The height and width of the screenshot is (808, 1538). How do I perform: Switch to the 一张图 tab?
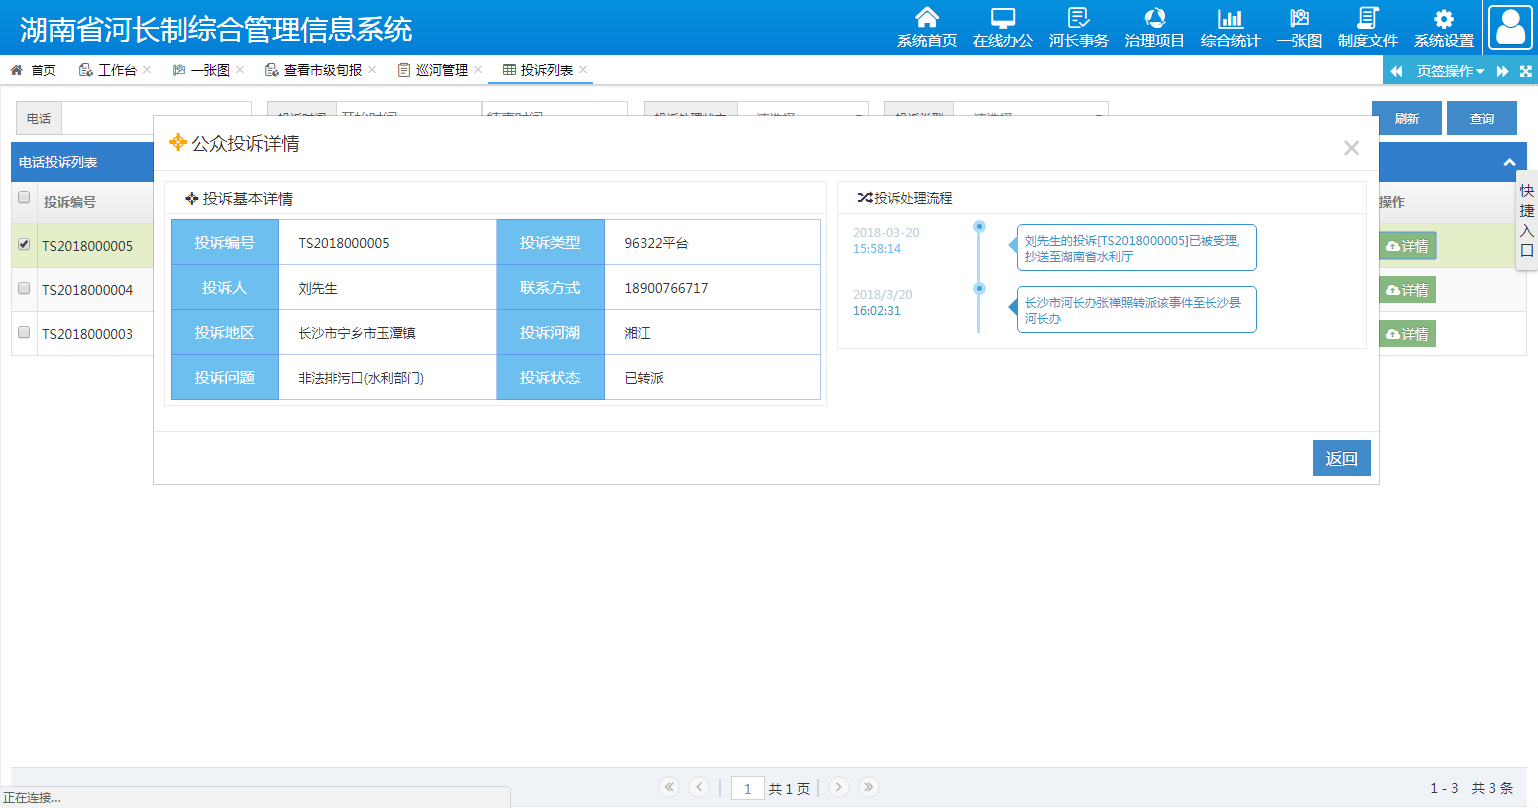(201, 70)
